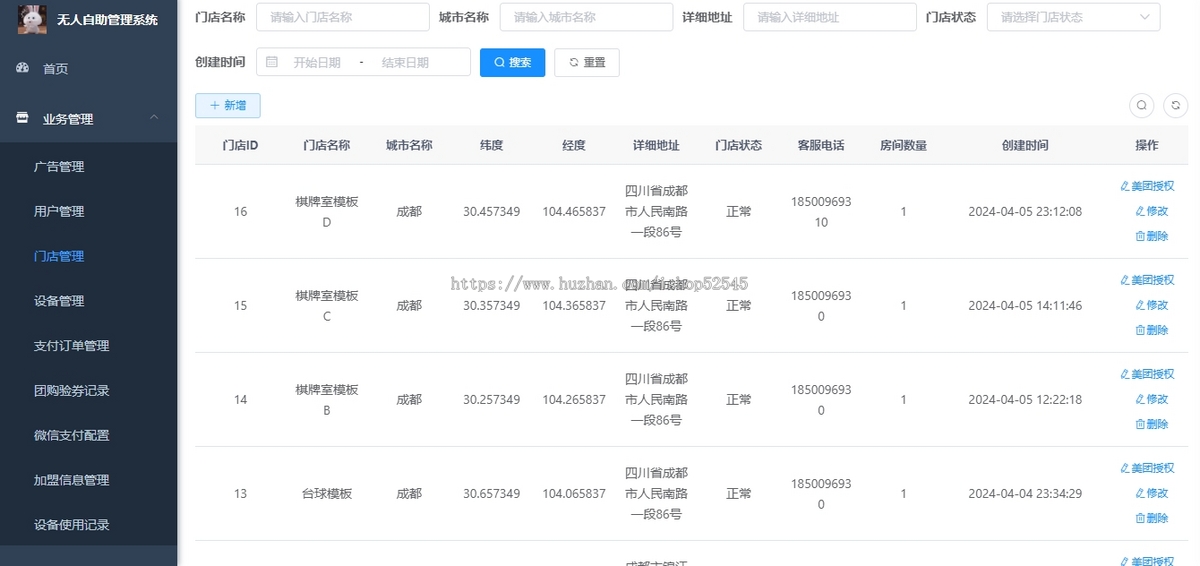Toggle search area with magnifier icon
Image resolution: width=1200 pixels, height=566 pixels.
pyautogui.click(x=1142, y=105)
